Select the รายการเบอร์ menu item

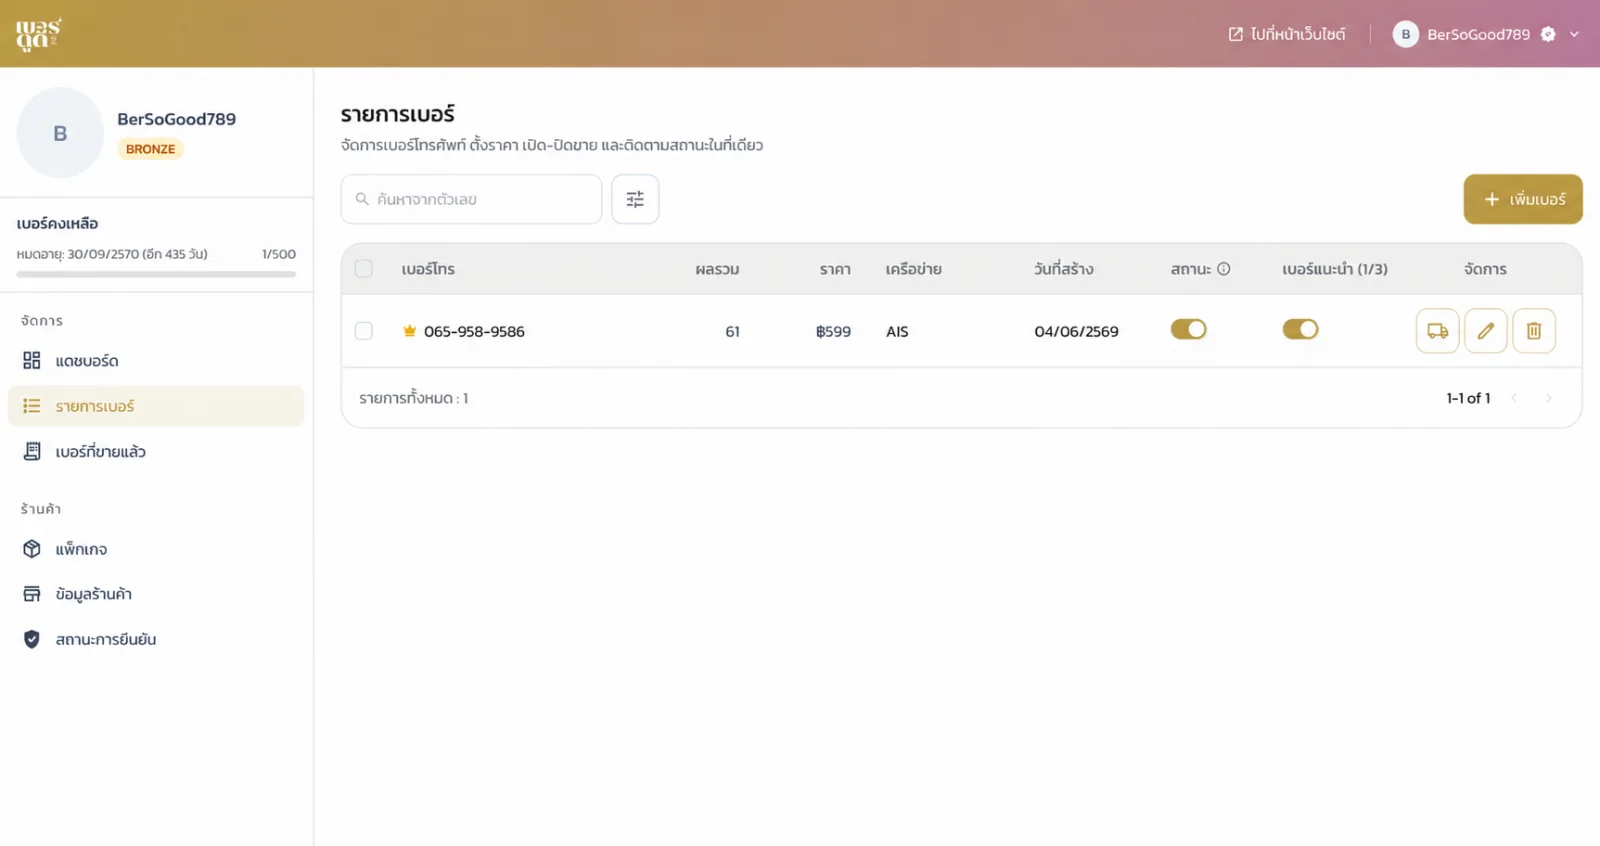coord(156,406)
